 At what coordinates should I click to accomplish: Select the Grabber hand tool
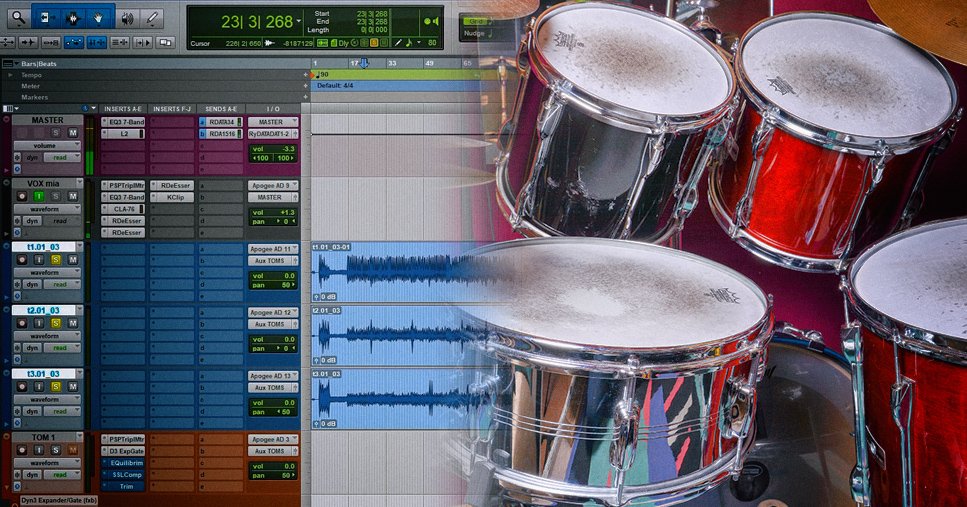(99, 17)
